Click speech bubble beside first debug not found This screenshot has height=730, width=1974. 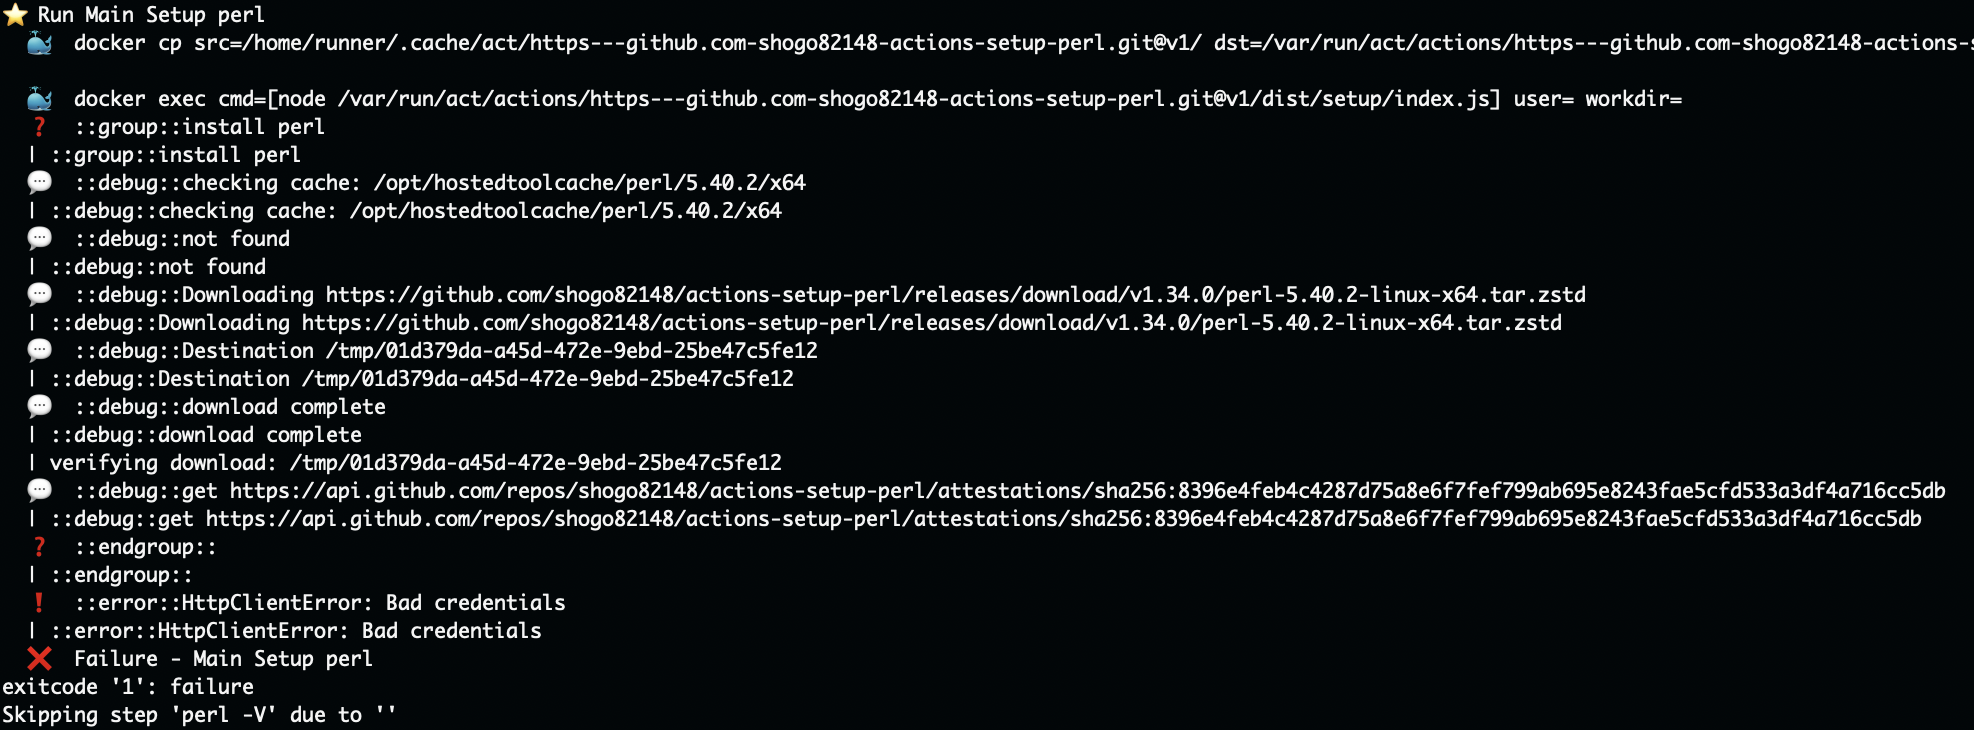pyautogui.click(x=39, y=238)
